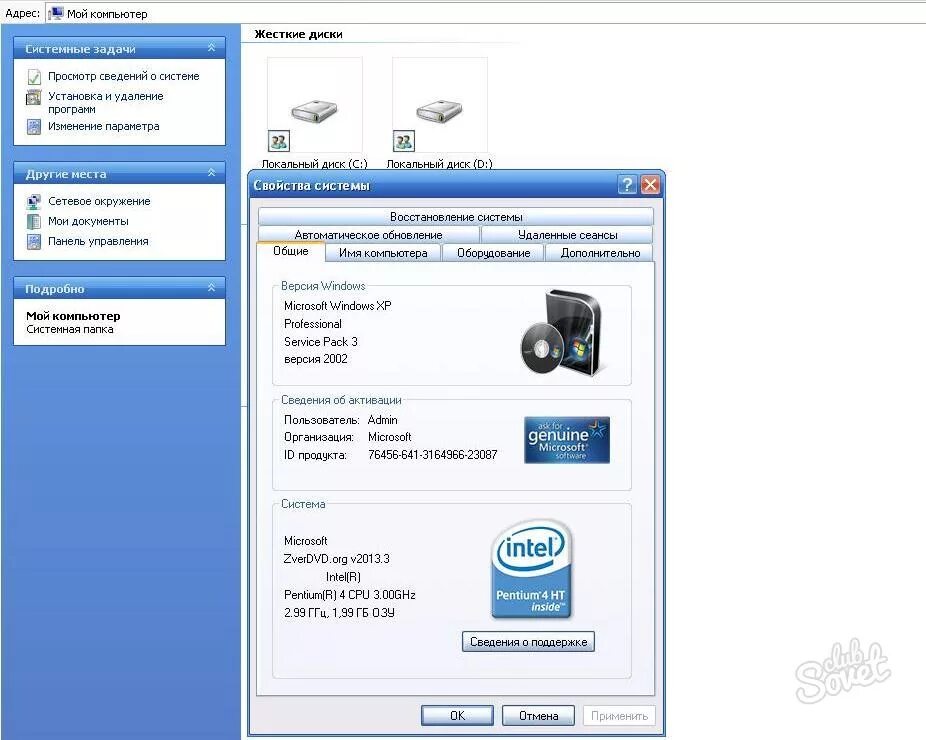Click the Сведения о поддержке button
Viewport: 926px width, 740px height.
(x=529, y=642)
